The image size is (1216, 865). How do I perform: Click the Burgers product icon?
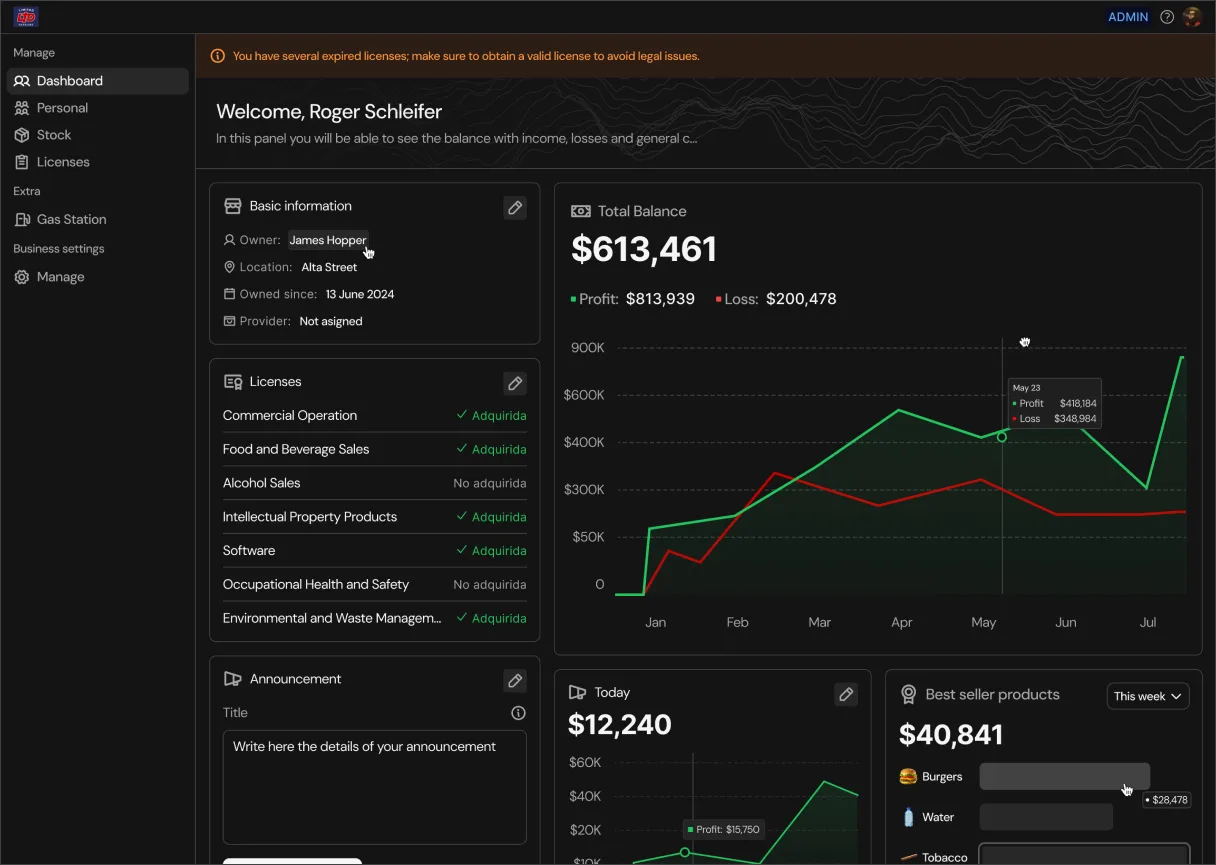(x=908, y=776)
